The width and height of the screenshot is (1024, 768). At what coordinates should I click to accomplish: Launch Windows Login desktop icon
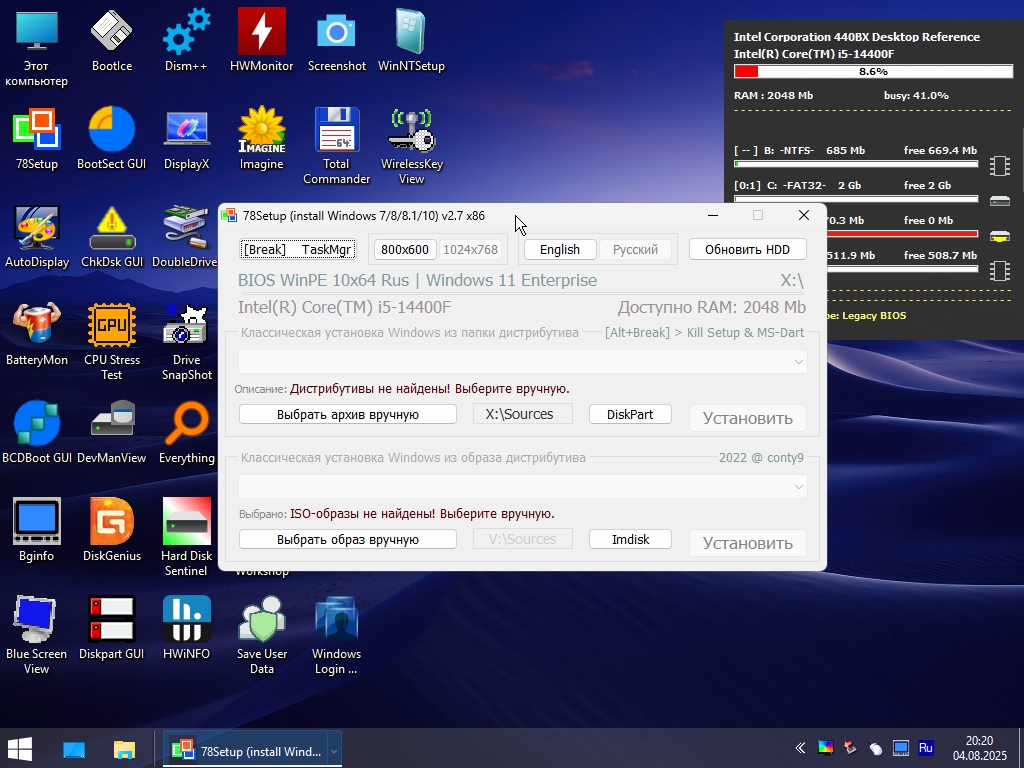336,635
